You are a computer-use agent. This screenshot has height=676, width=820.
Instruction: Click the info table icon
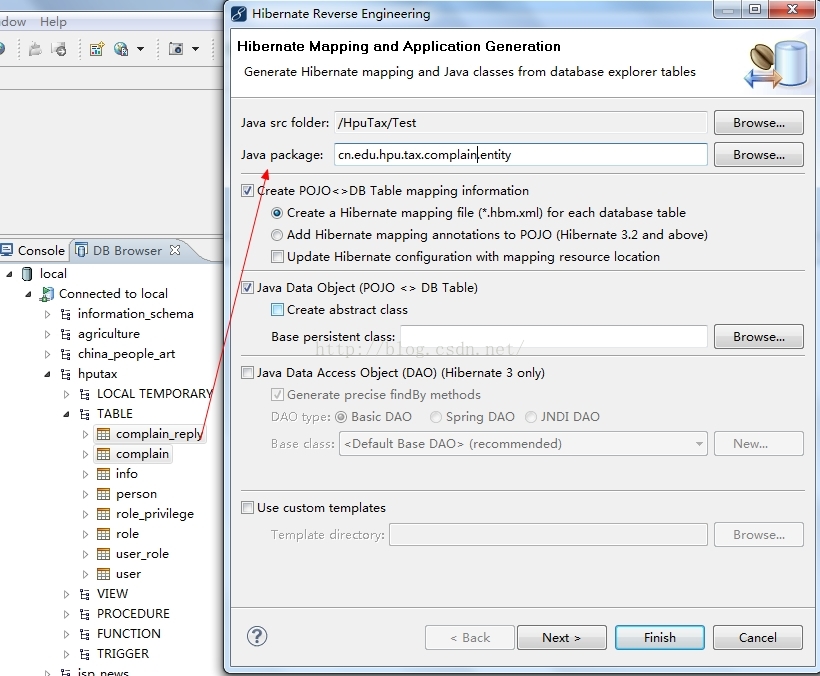click(x=104, y=474)
